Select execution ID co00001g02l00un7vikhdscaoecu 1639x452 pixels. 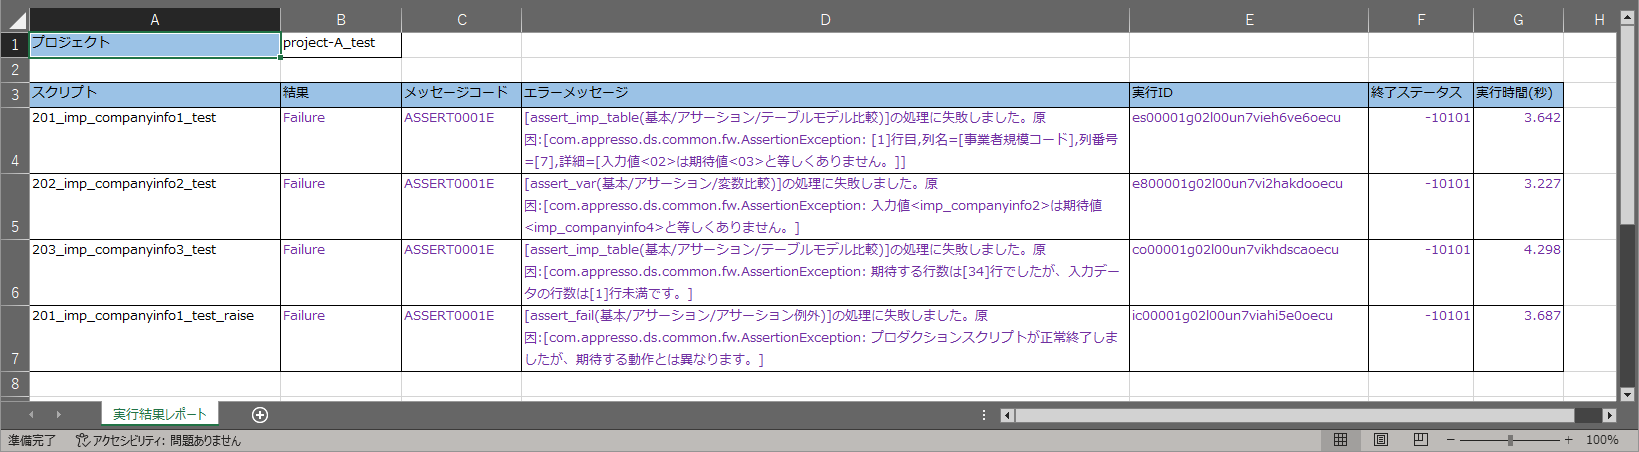(1249, 272)
